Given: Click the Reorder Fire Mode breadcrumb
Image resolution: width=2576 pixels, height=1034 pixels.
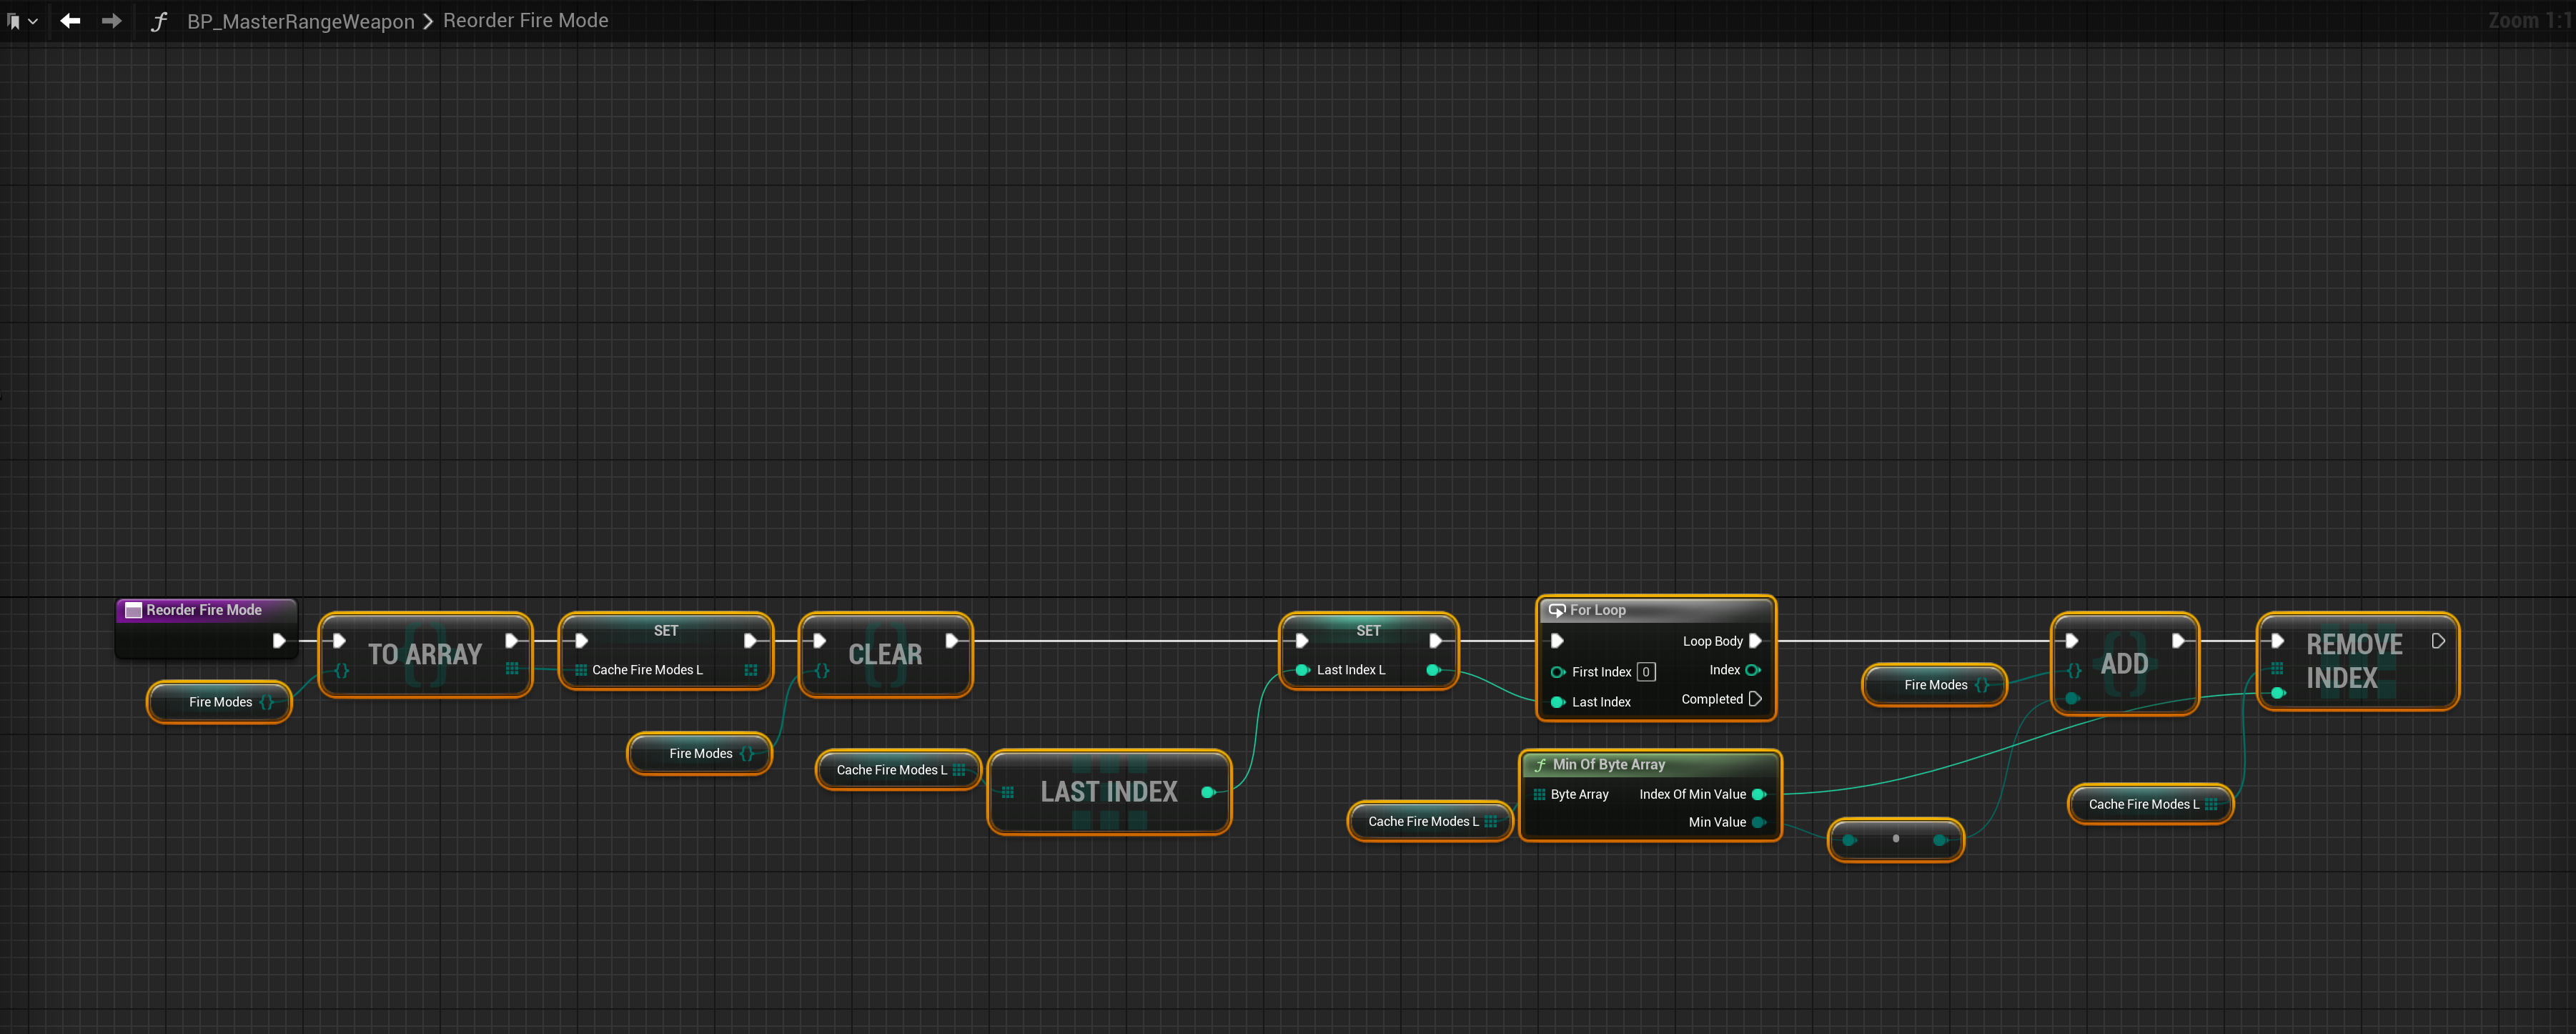Looking at the screenshot, I should pos(525,21).
